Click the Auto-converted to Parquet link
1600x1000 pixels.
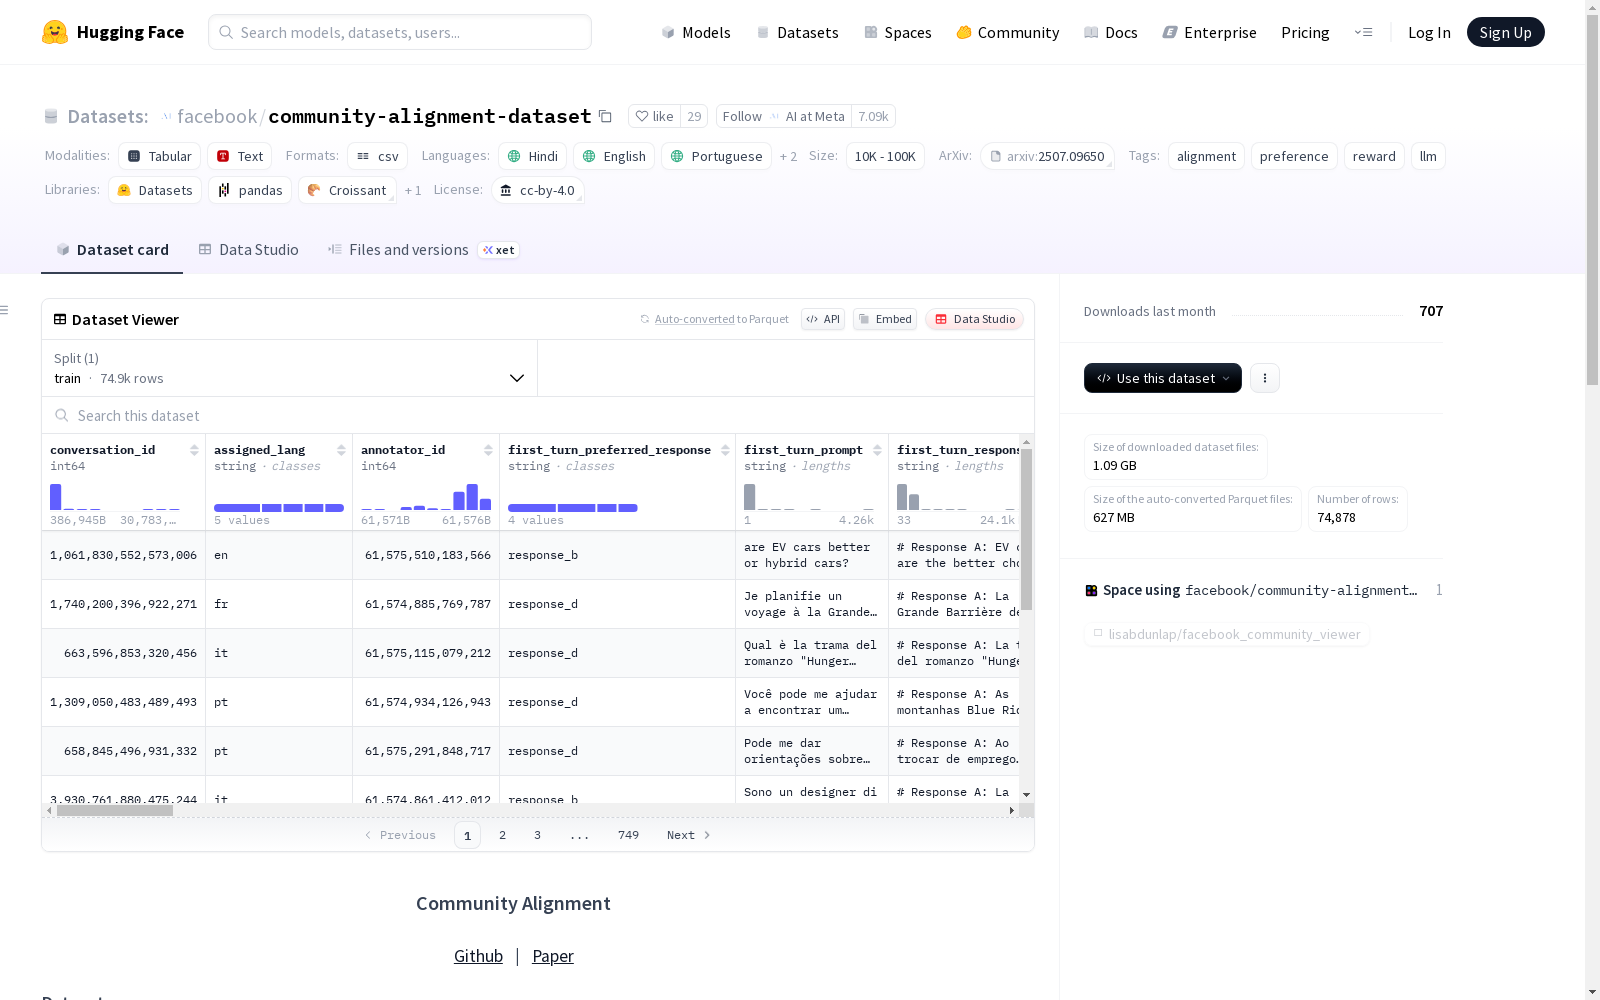(714, 319)
